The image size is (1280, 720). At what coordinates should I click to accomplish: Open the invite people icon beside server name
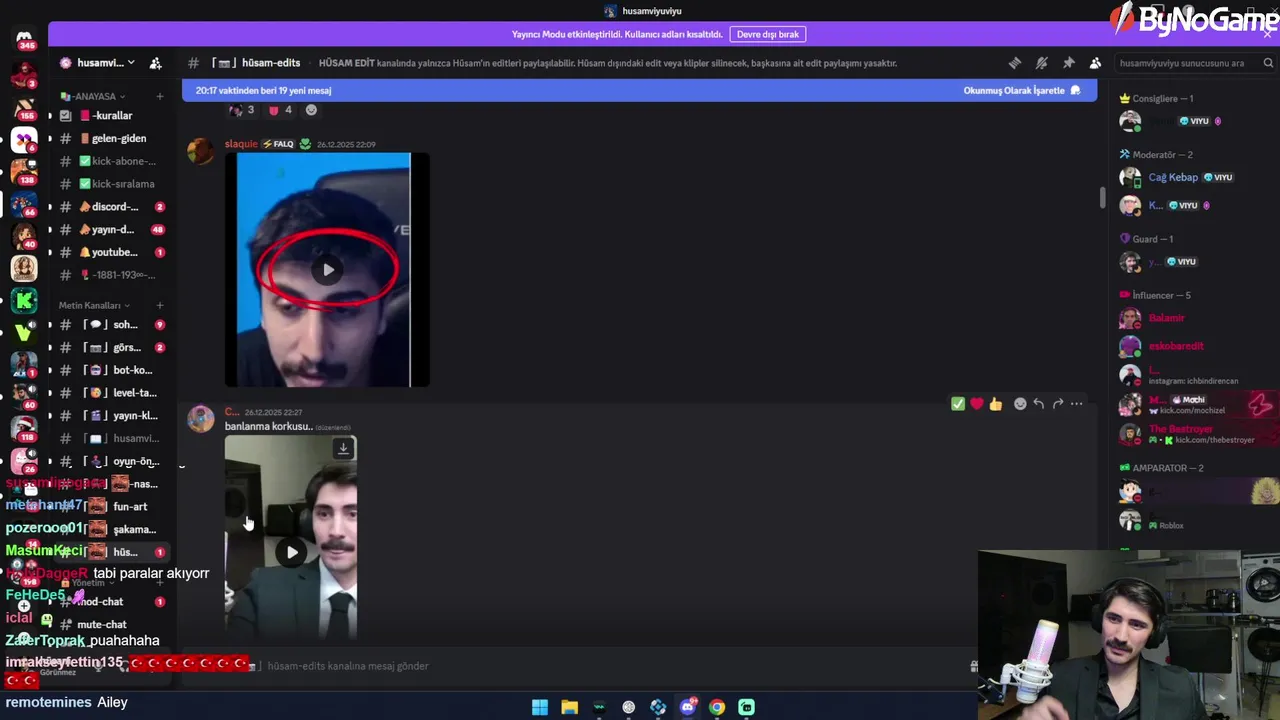[x=156, y=63]
